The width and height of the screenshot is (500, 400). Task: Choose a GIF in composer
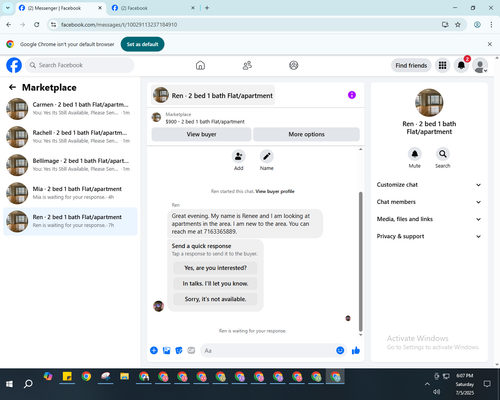click(x=191, y=350)
